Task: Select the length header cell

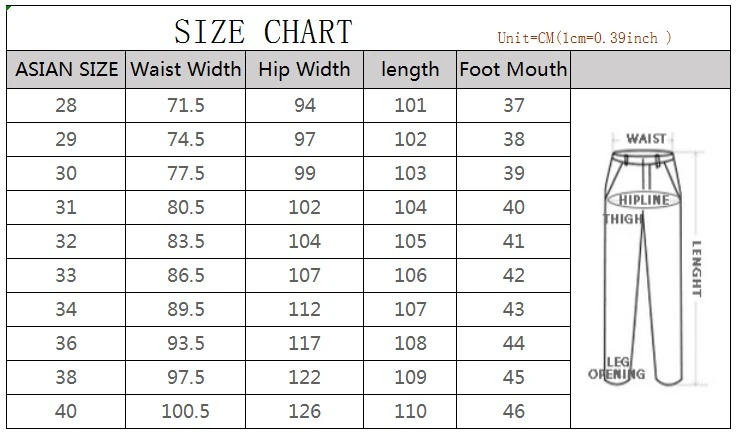Action: 410,70
